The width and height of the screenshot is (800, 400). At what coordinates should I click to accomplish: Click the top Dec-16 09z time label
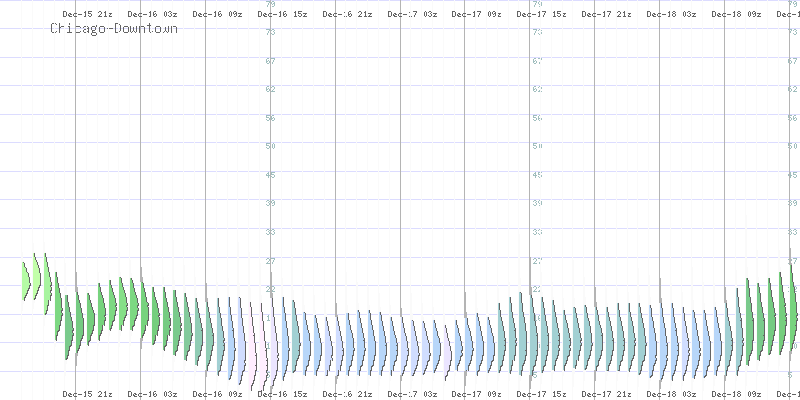(217, 15)
